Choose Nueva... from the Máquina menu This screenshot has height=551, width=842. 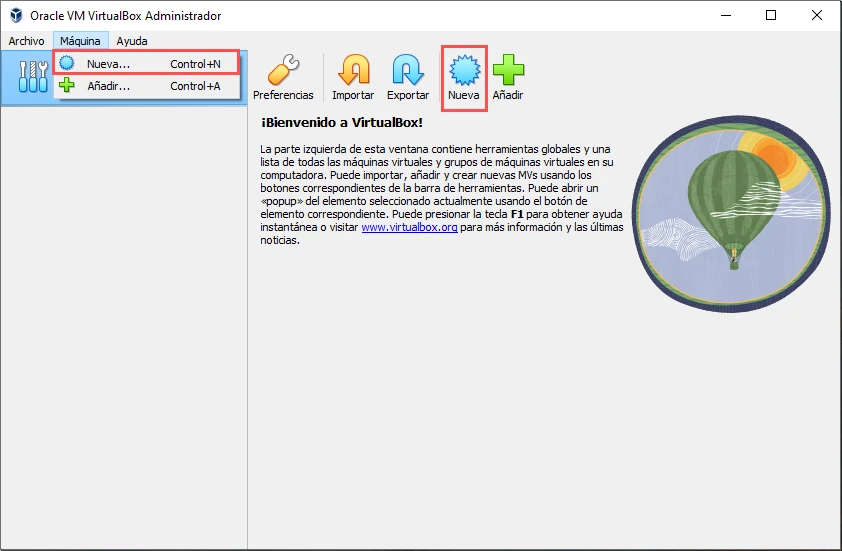point(147,64)
